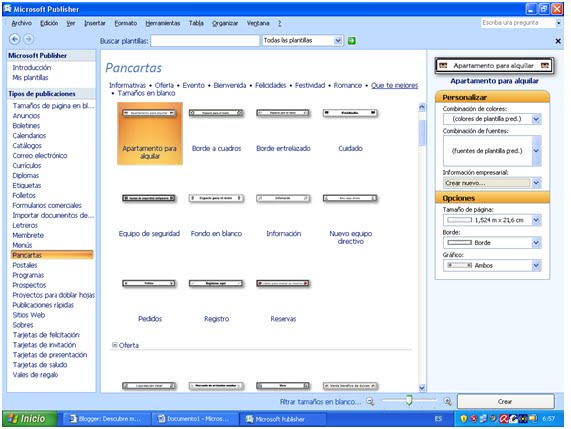This screenshot has height=429, width=571.
Task: Click the zoom slider handle
Action: [409, 400]
